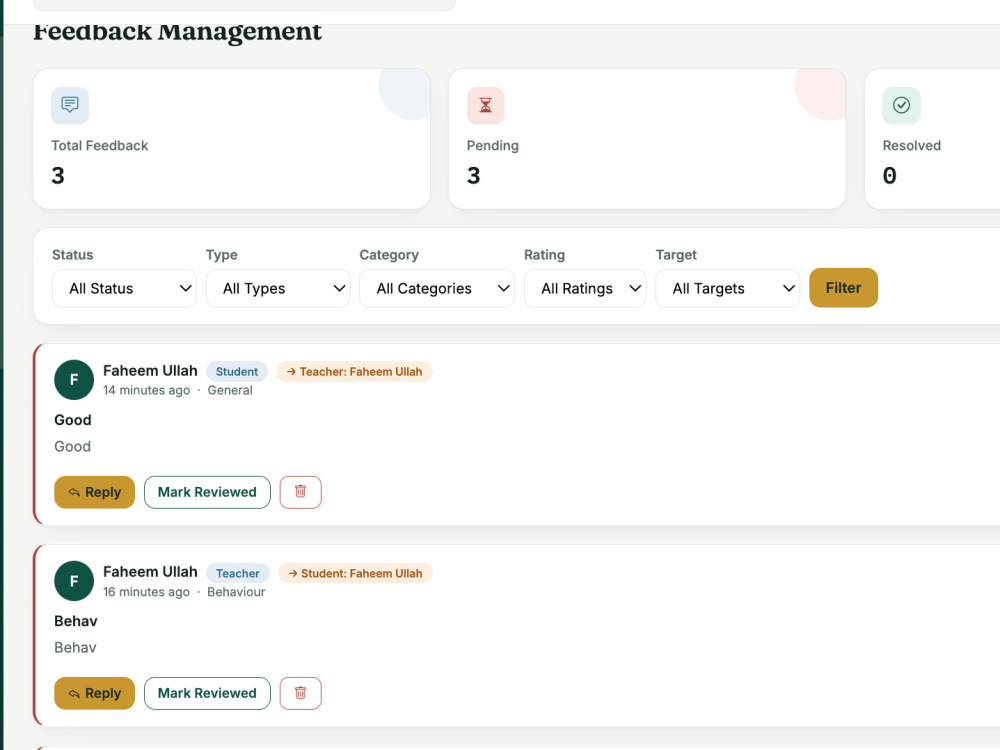The image size is (1000, 750).
Task: Click the Total Feedback chat bubble icon
Action: pos(70,105)
